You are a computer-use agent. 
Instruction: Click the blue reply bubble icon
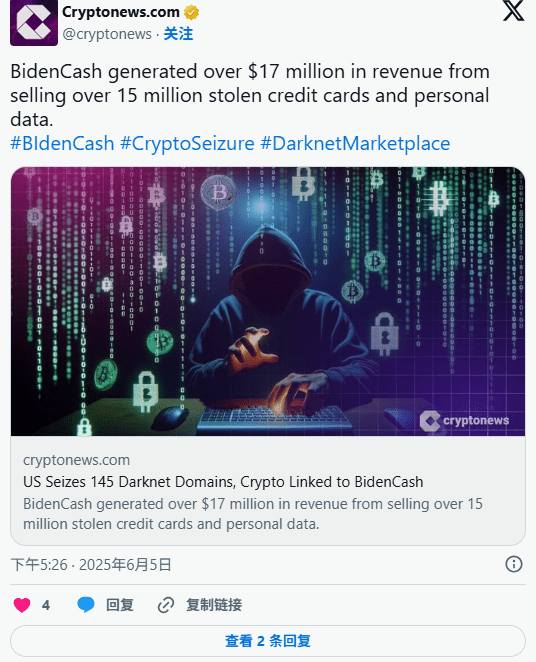(86, 605)
